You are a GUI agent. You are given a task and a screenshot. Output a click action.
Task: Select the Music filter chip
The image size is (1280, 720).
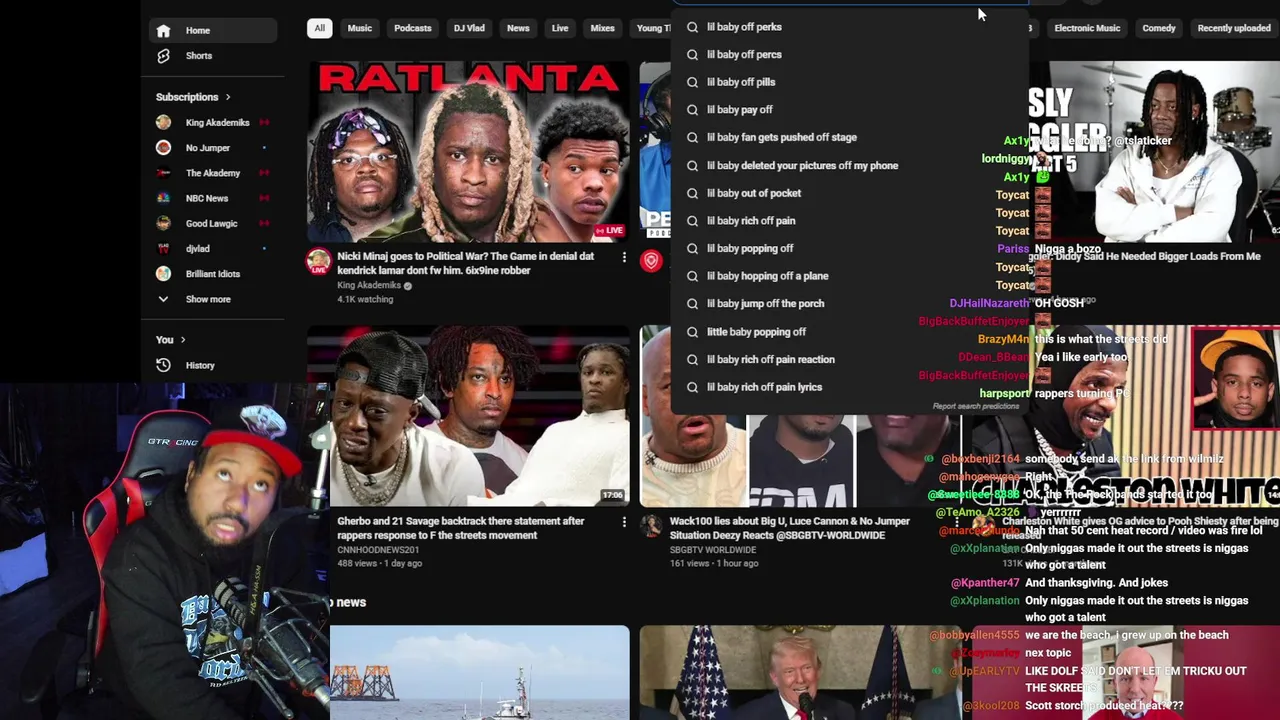point(360,28)
